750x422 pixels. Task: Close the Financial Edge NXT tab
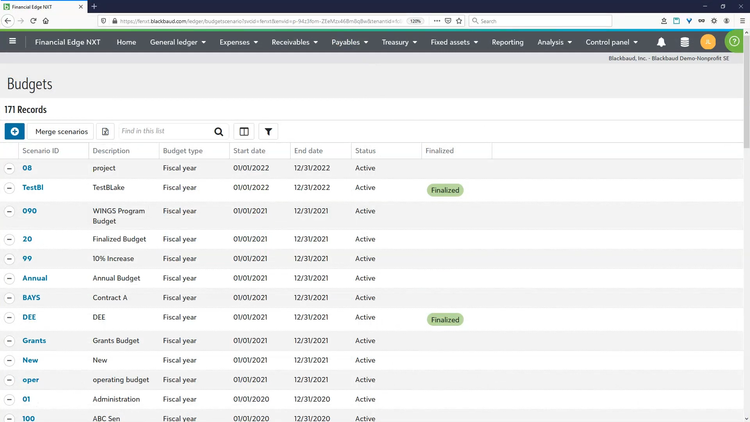[x=80, y=7]
